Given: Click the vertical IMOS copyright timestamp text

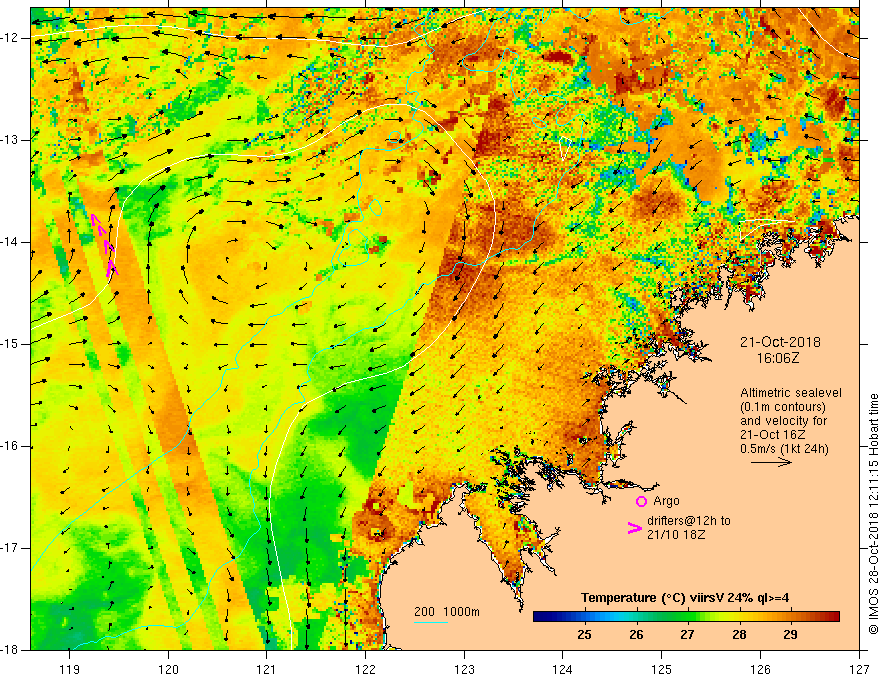Looking at the screenshot, I should (x=873, y=514).
